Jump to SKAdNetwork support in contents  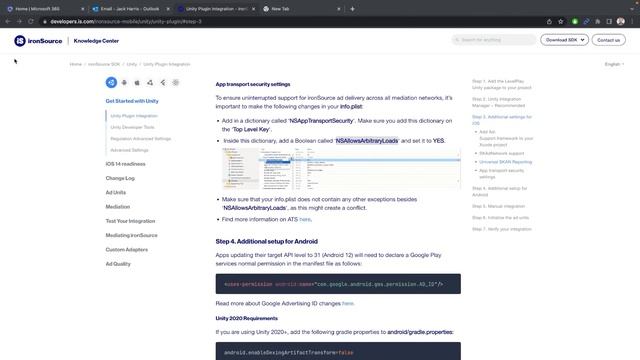[x=502, y=153]
